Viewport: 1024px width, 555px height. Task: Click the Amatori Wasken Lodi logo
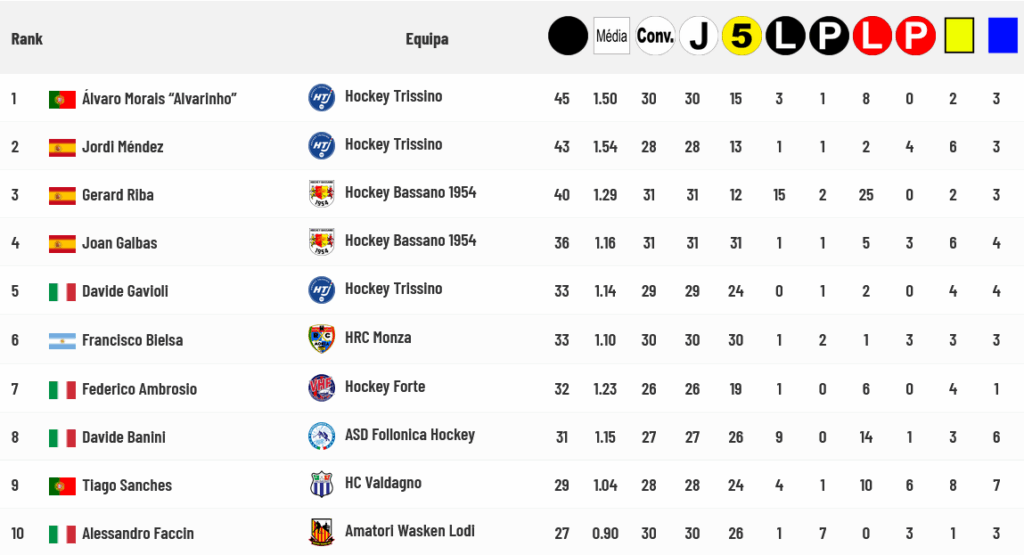pos(321,532)
